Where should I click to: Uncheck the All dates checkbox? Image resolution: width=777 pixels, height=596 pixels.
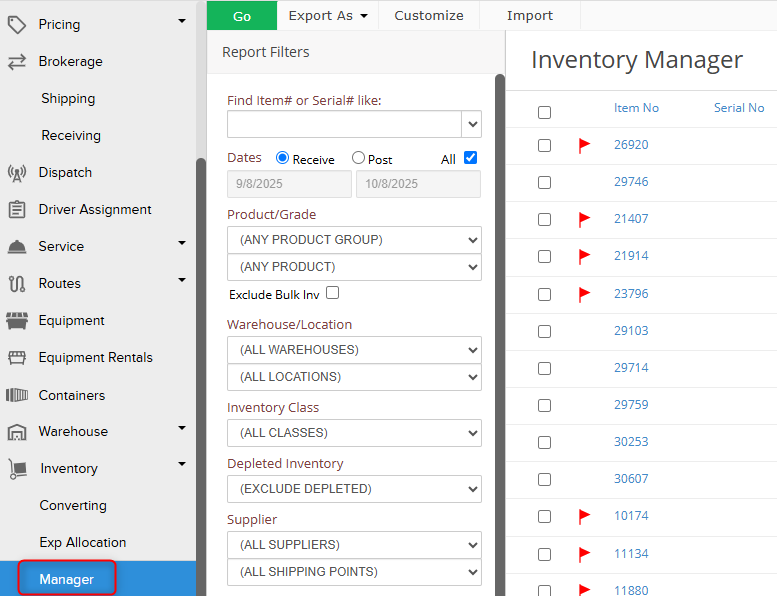point(471,158)
